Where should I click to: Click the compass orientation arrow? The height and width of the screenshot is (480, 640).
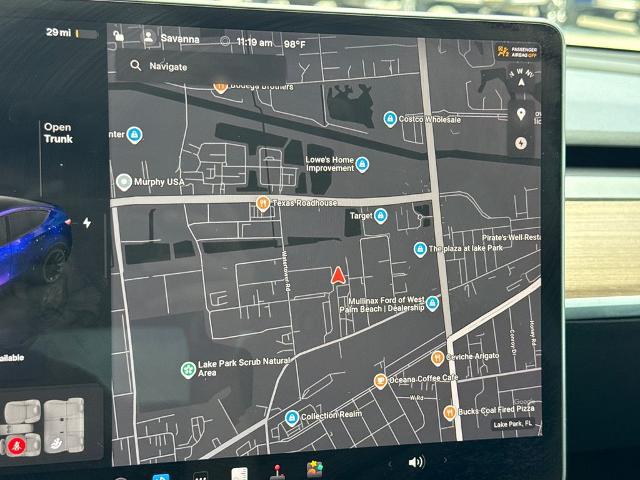pyautogui.click(x=521, y=82)
